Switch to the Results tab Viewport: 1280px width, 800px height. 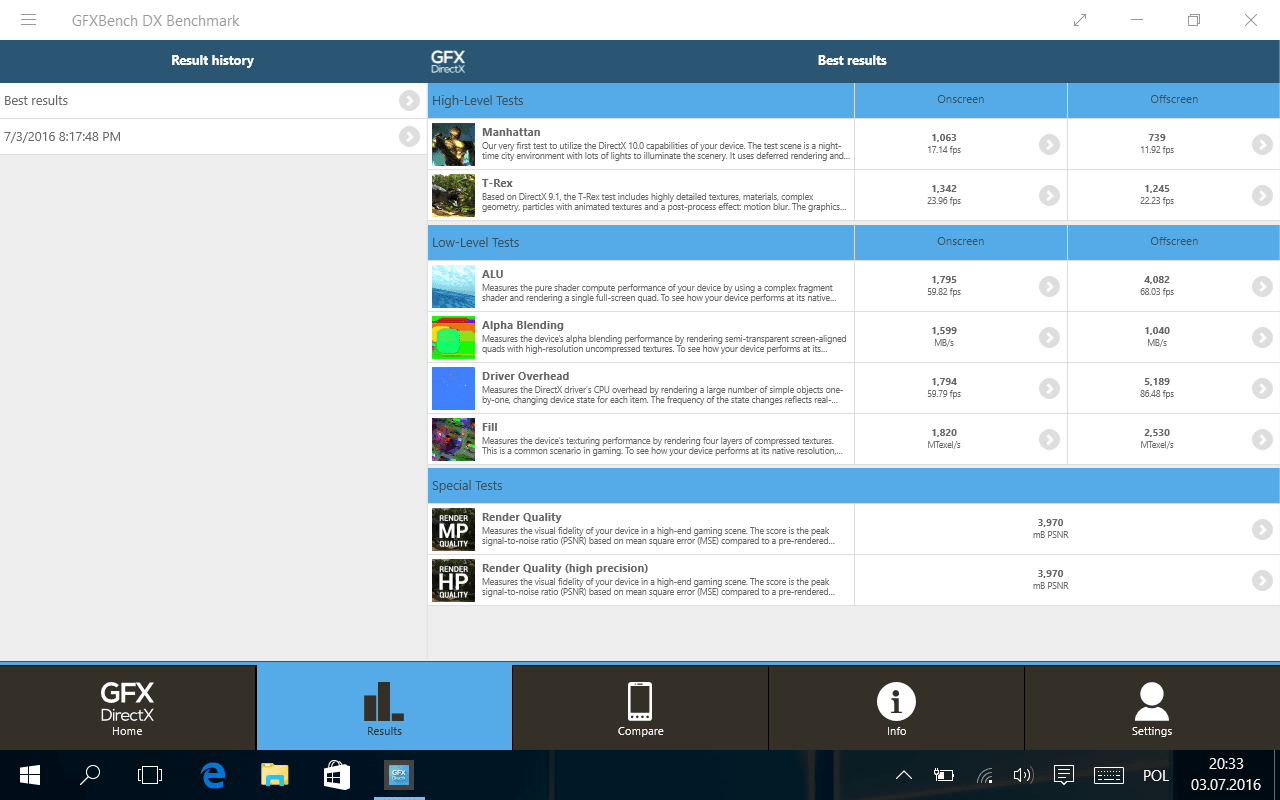point(384,708)
